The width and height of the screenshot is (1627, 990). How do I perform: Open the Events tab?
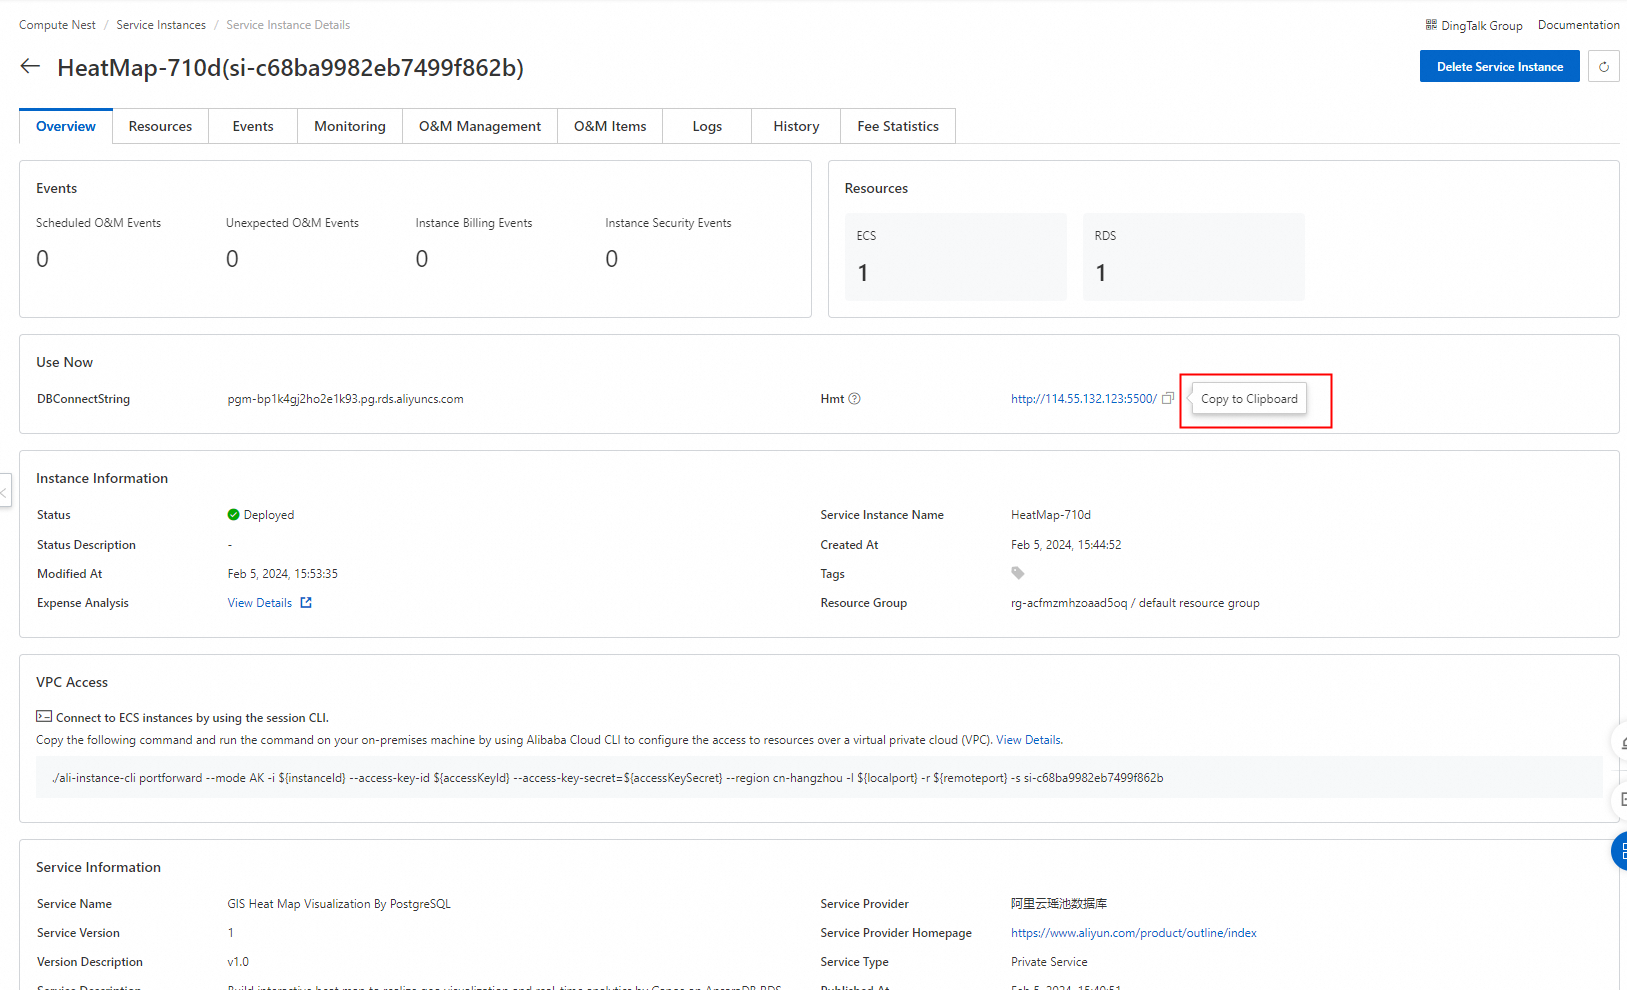[253, 126]
